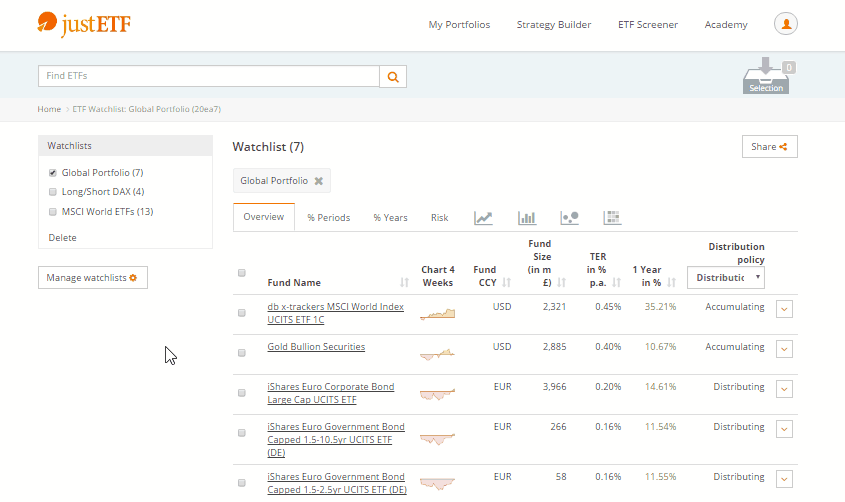This screenshot has width=845, height=502.
Task: Check the Long/Short DAX watchlist checkbox
Action: pos(53,192)
